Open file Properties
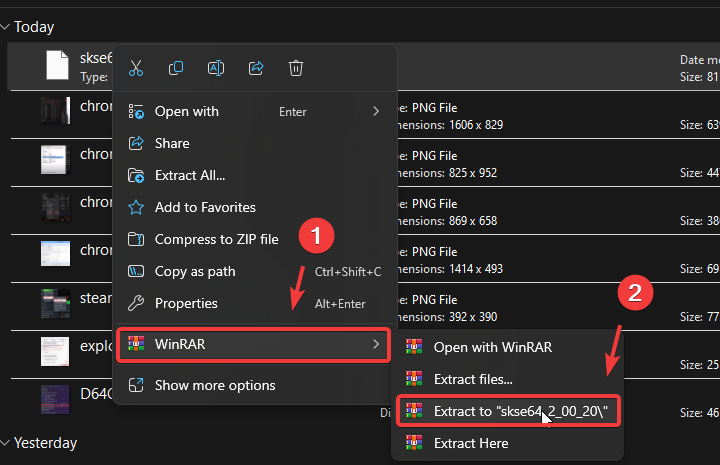Screen dimensions: 720x465 point(186,303)
